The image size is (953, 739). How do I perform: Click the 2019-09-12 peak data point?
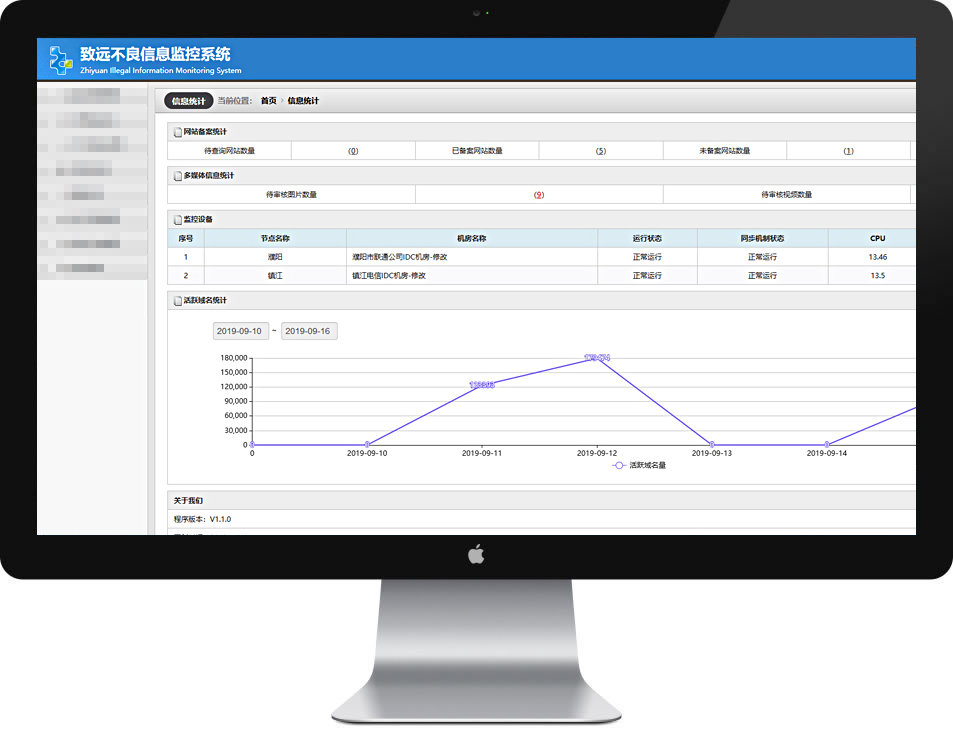pos(597,357)
